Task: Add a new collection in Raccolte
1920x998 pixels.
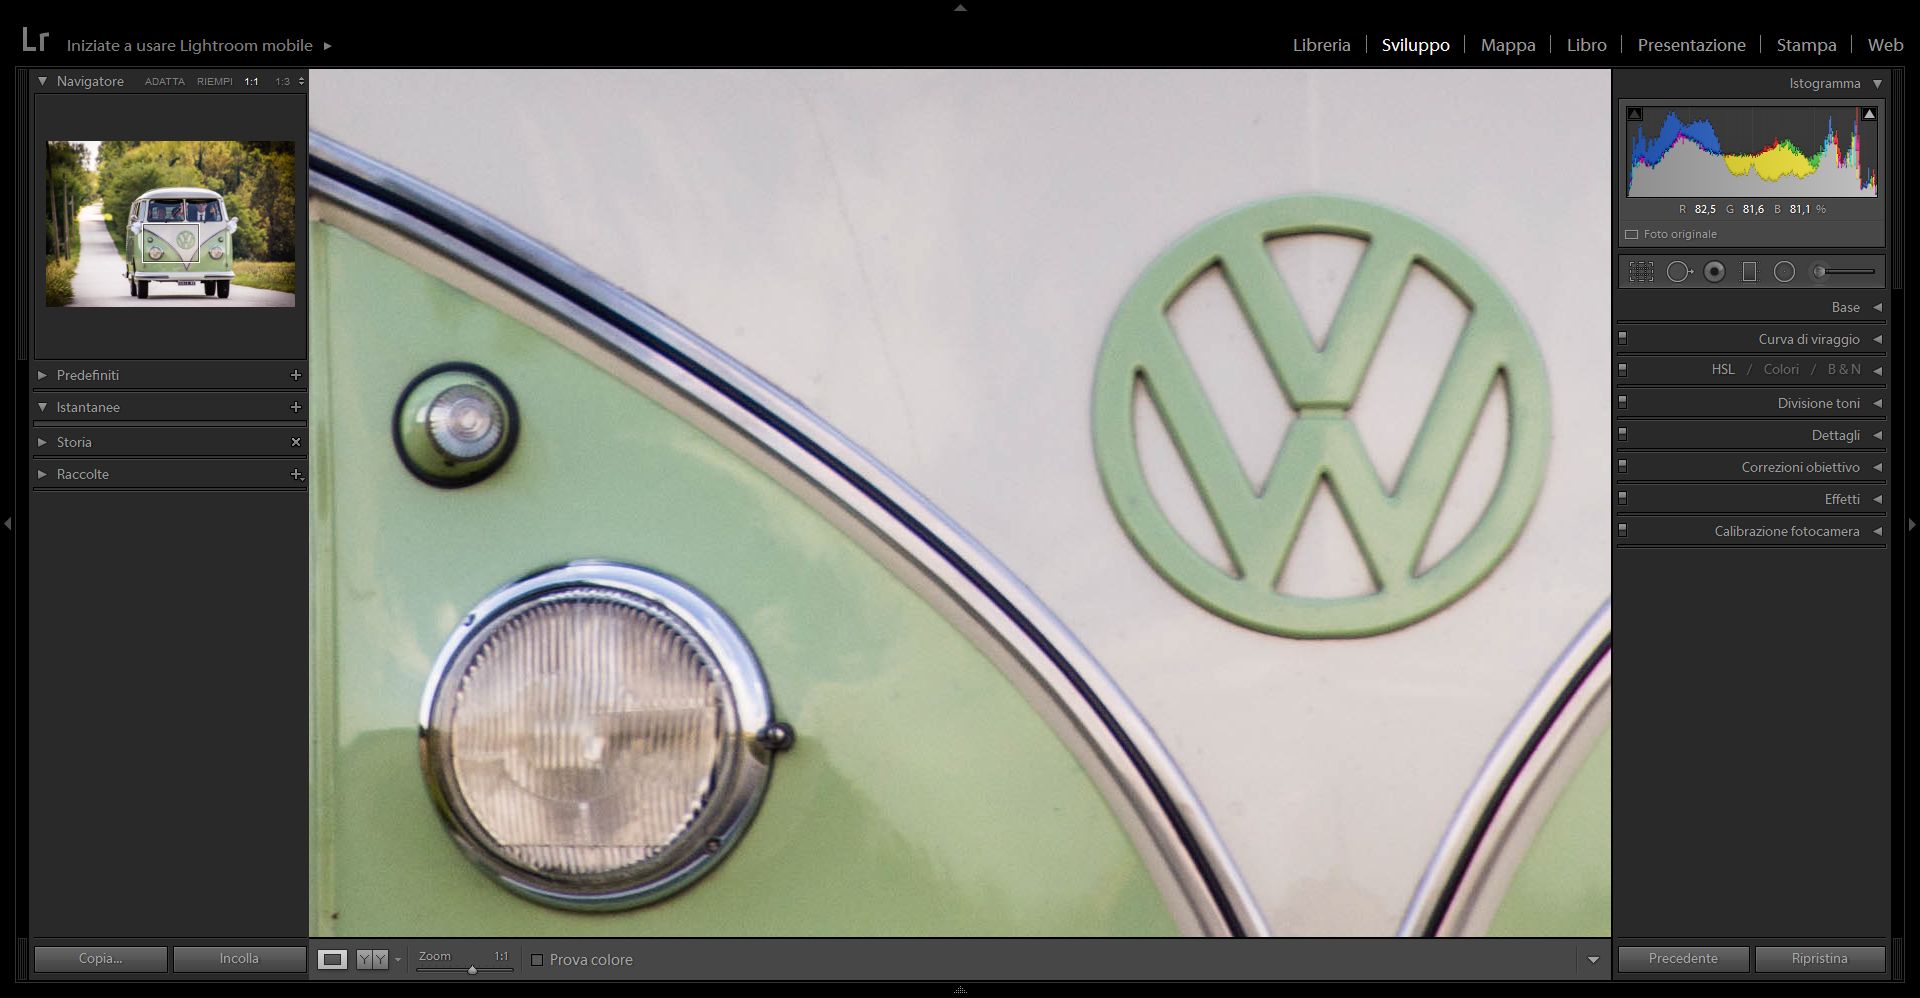Action: pyautogui.click(x=296, y=474)
